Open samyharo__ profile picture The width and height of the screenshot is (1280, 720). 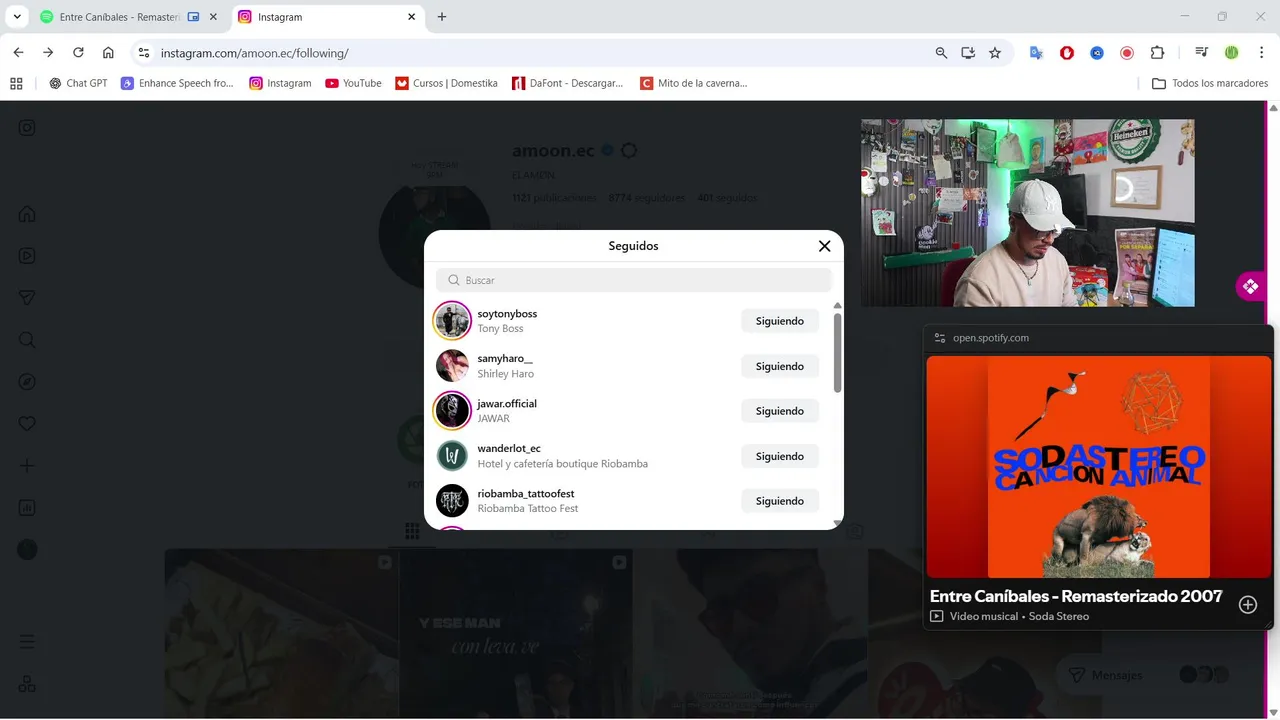click(x=452, y=366)
